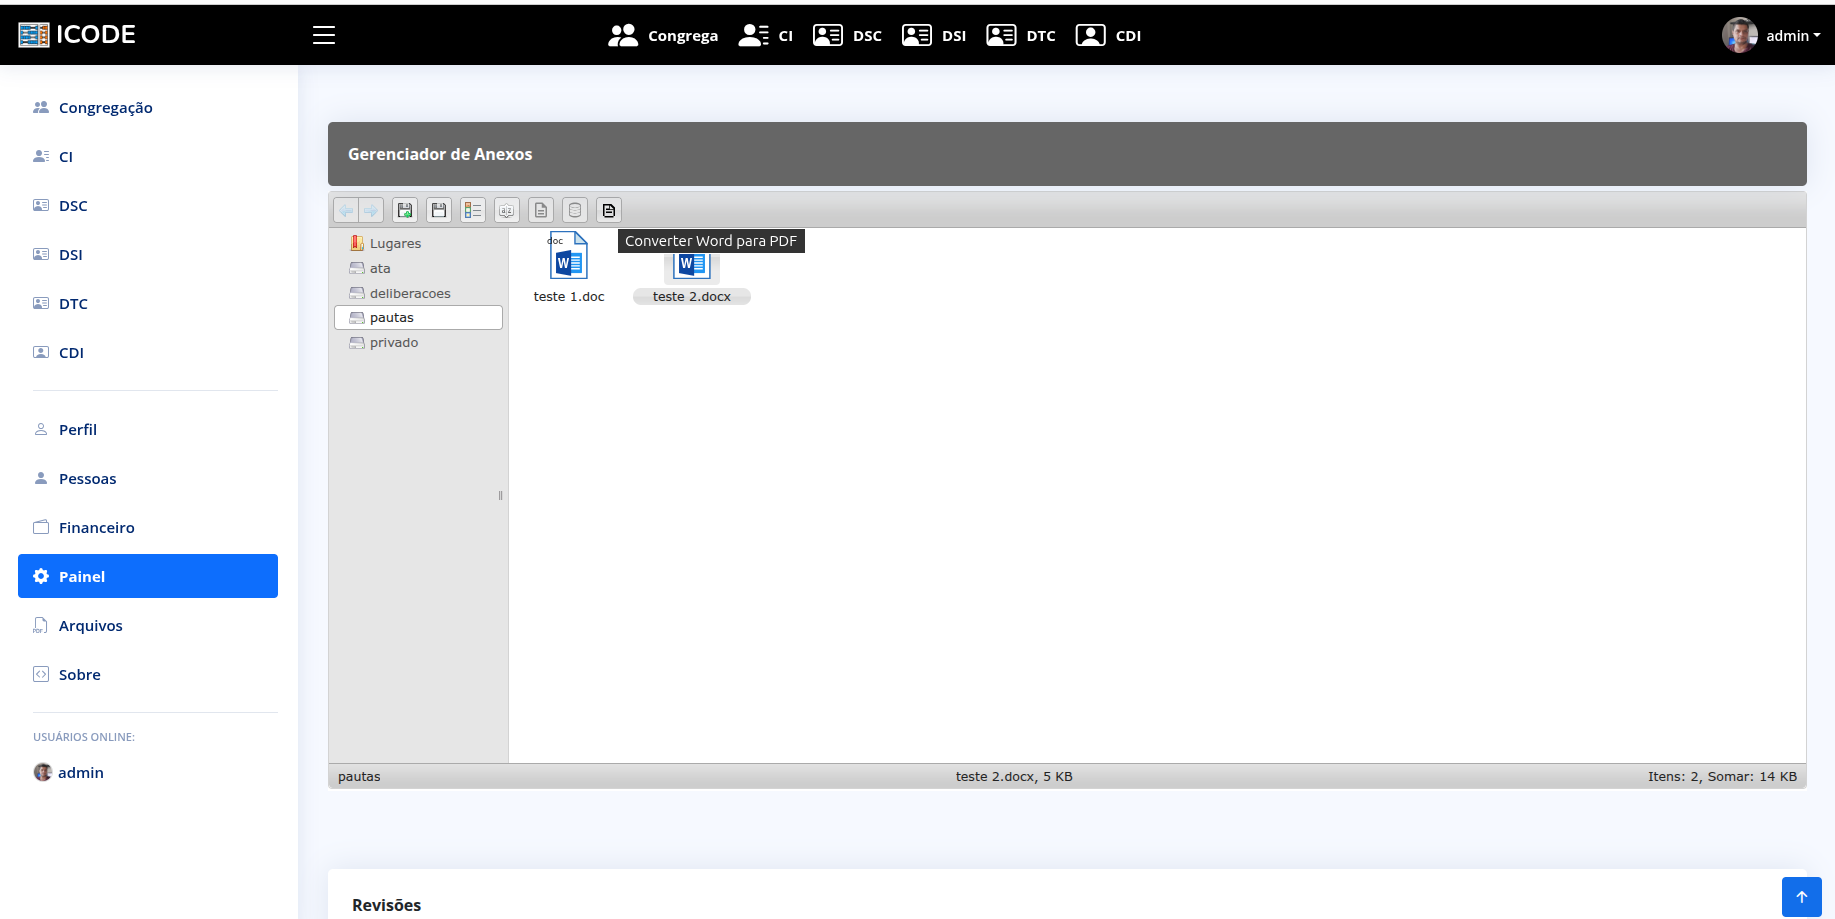The image size is (1835, 919).
Task: Open the Arquivos sidebar link
Action: click(90, 625)
